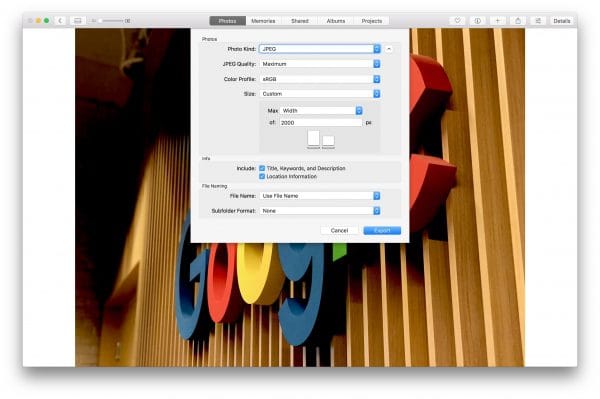The width and height of the screenshot is (600, 399).
Task: Open the Memories tab
Action: click(x=263, y=21)
